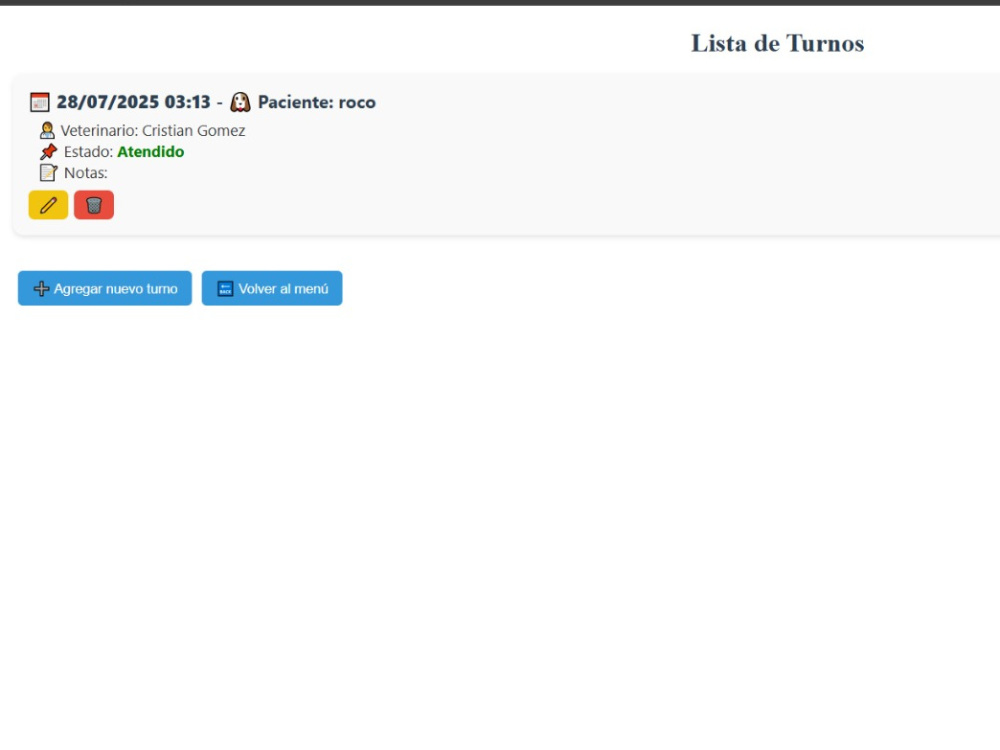The width and height of the screenshot is (1000, 750).
Task: Click 'Veterinario: Cristian Gomez' text
Action: pos(153,131)
